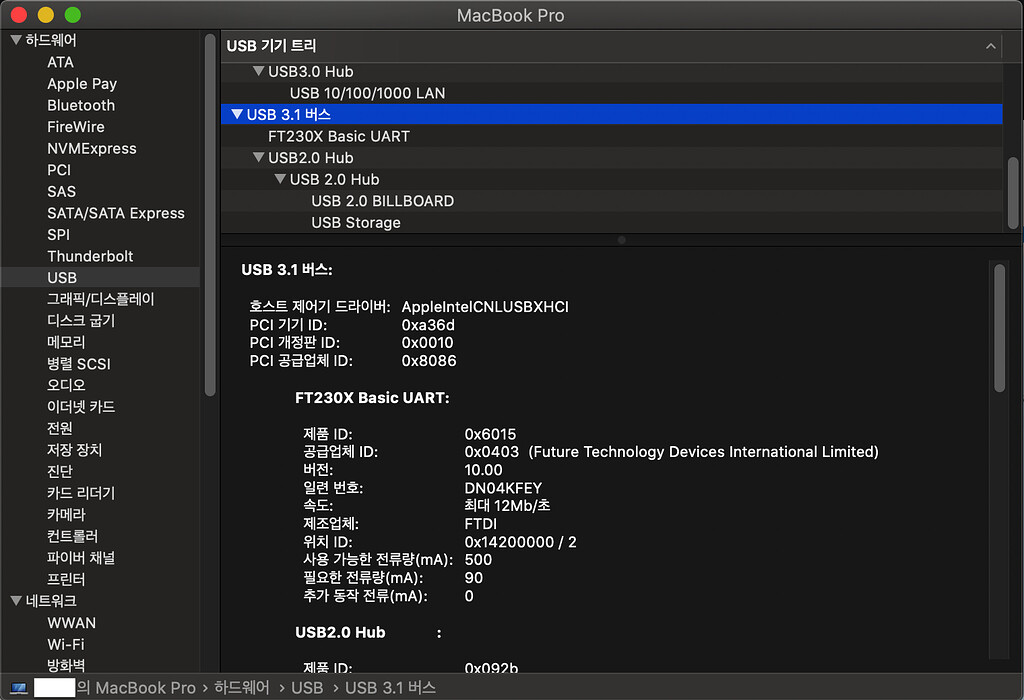Collapse the USB2.0 Hub node

pyautogui.click(x=259, y=157)
